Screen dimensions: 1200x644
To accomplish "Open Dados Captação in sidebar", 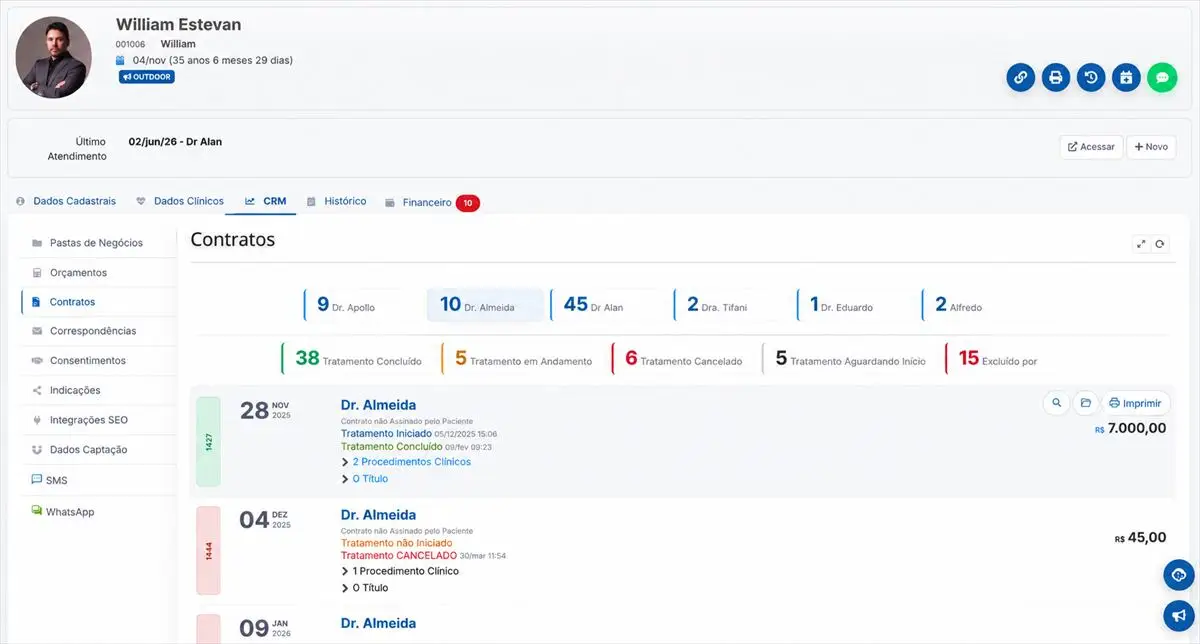I will coord(96,450).
